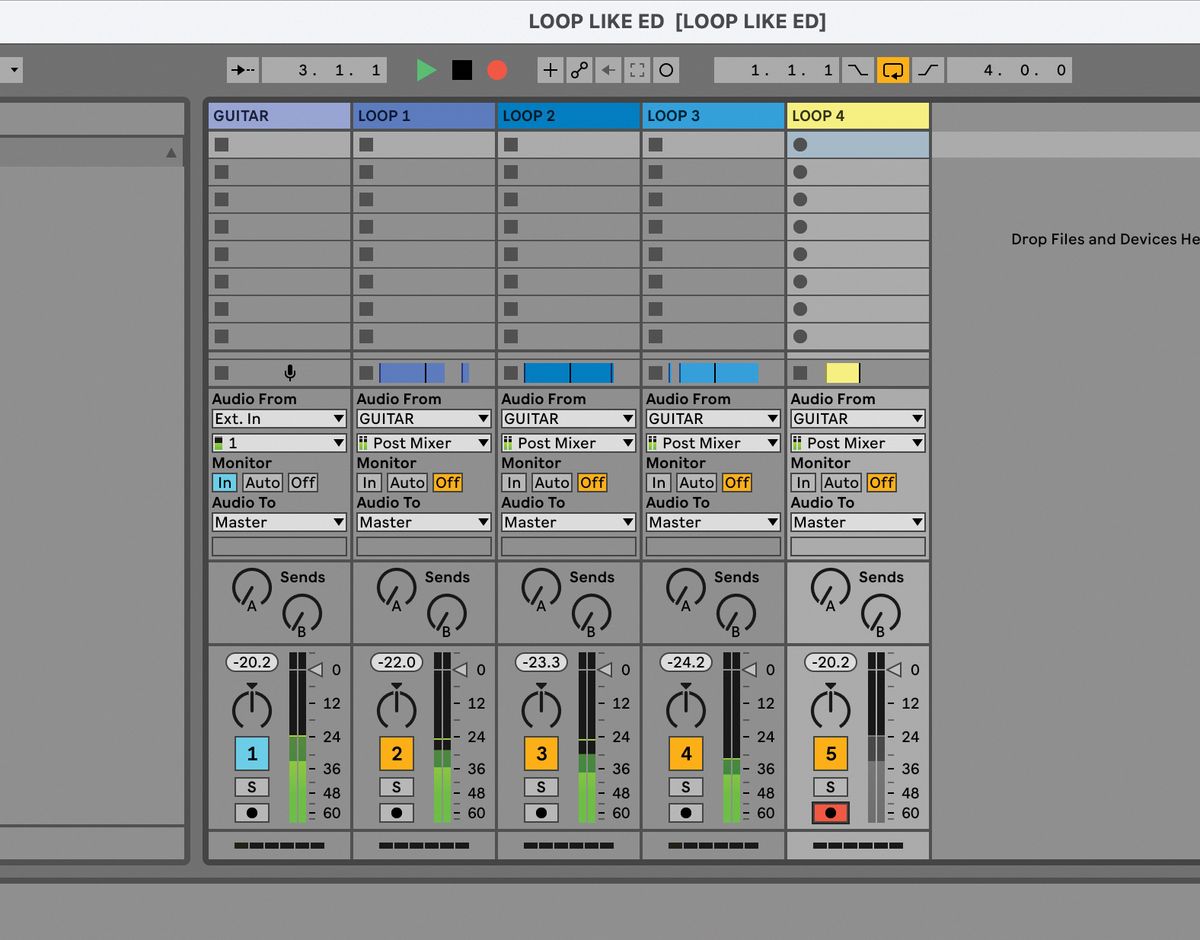Image resolution: width=1200 pixels, height=940 pixels.
Task: Click LOOP 3 monitor Off button
Action: pyautogui.click(x=737, y=482)
